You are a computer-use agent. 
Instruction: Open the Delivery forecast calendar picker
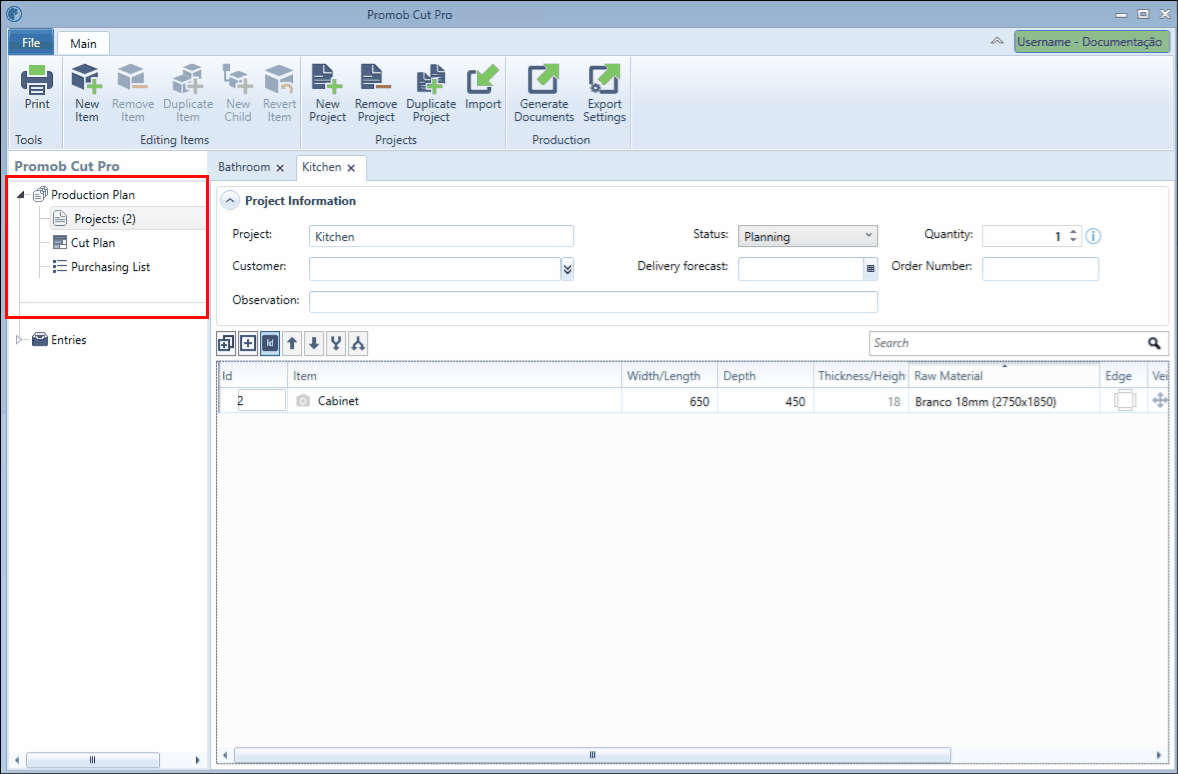[871, 268]
